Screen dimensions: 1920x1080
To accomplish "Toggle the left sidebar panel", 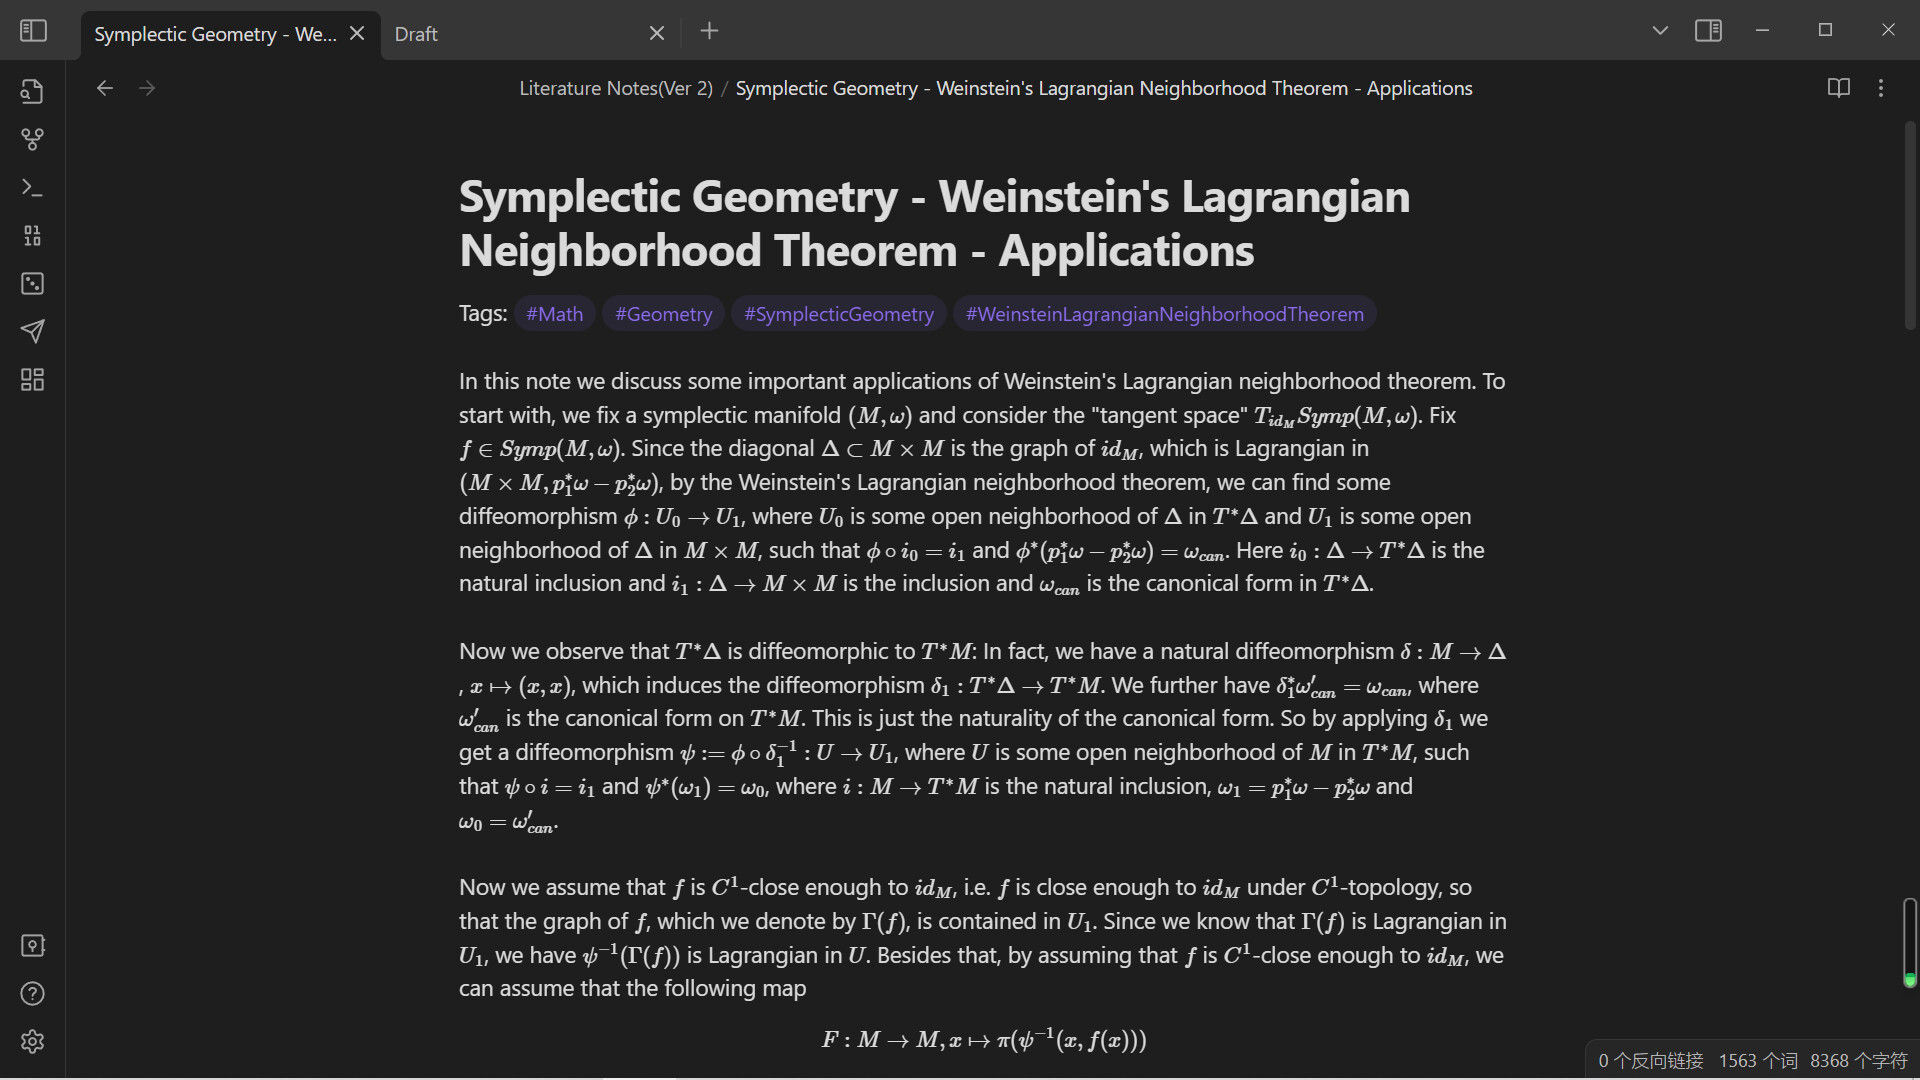I will point(33,31).
